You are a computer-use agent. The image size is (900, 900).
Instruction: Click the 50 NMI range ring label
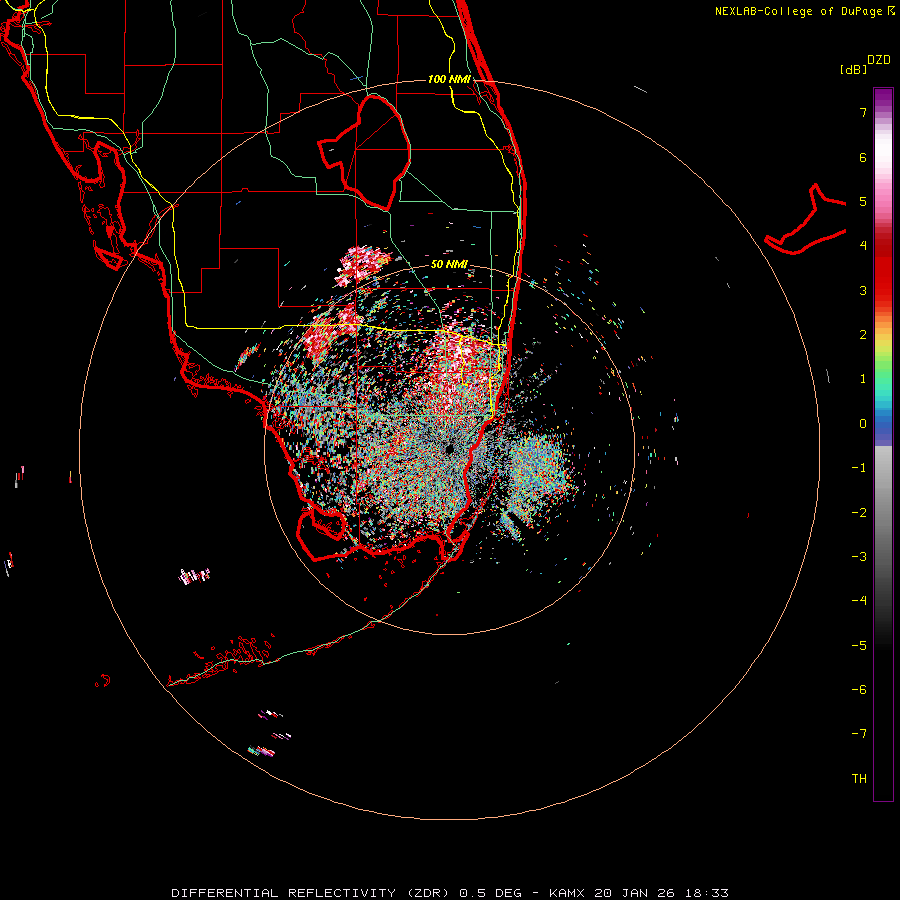point(449,264)
